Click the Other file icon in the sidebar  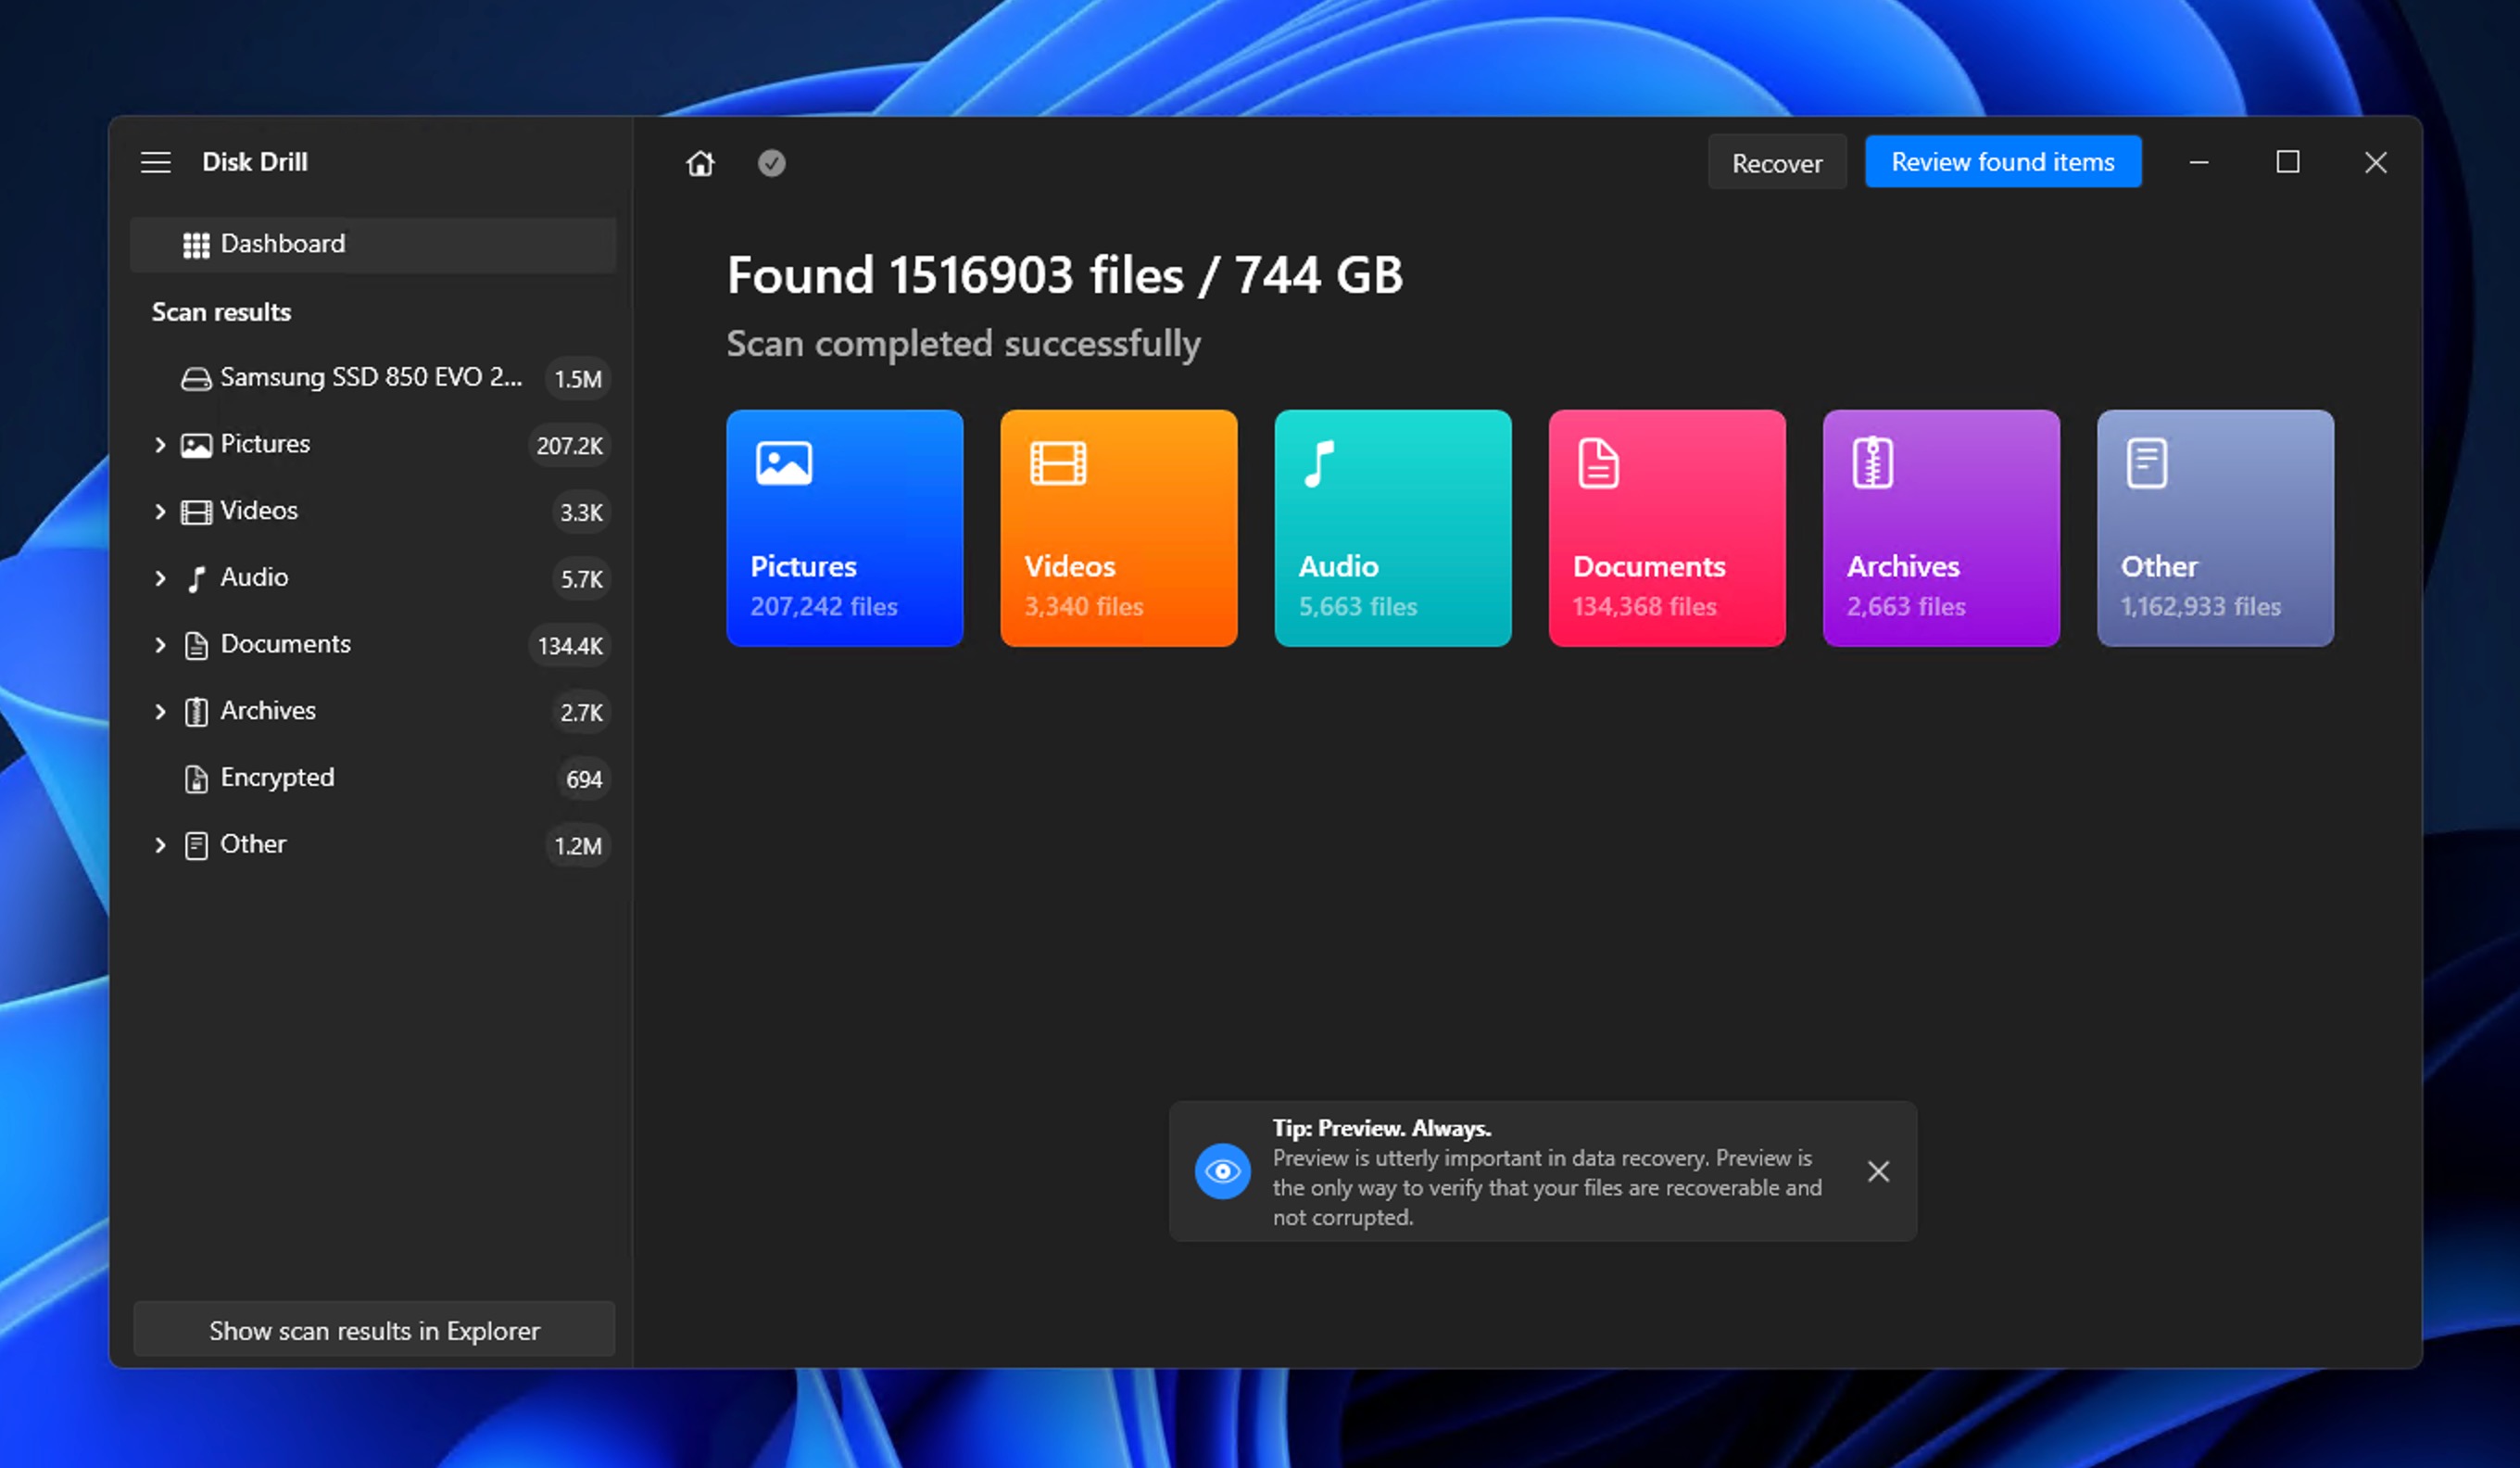coord(196,845)
